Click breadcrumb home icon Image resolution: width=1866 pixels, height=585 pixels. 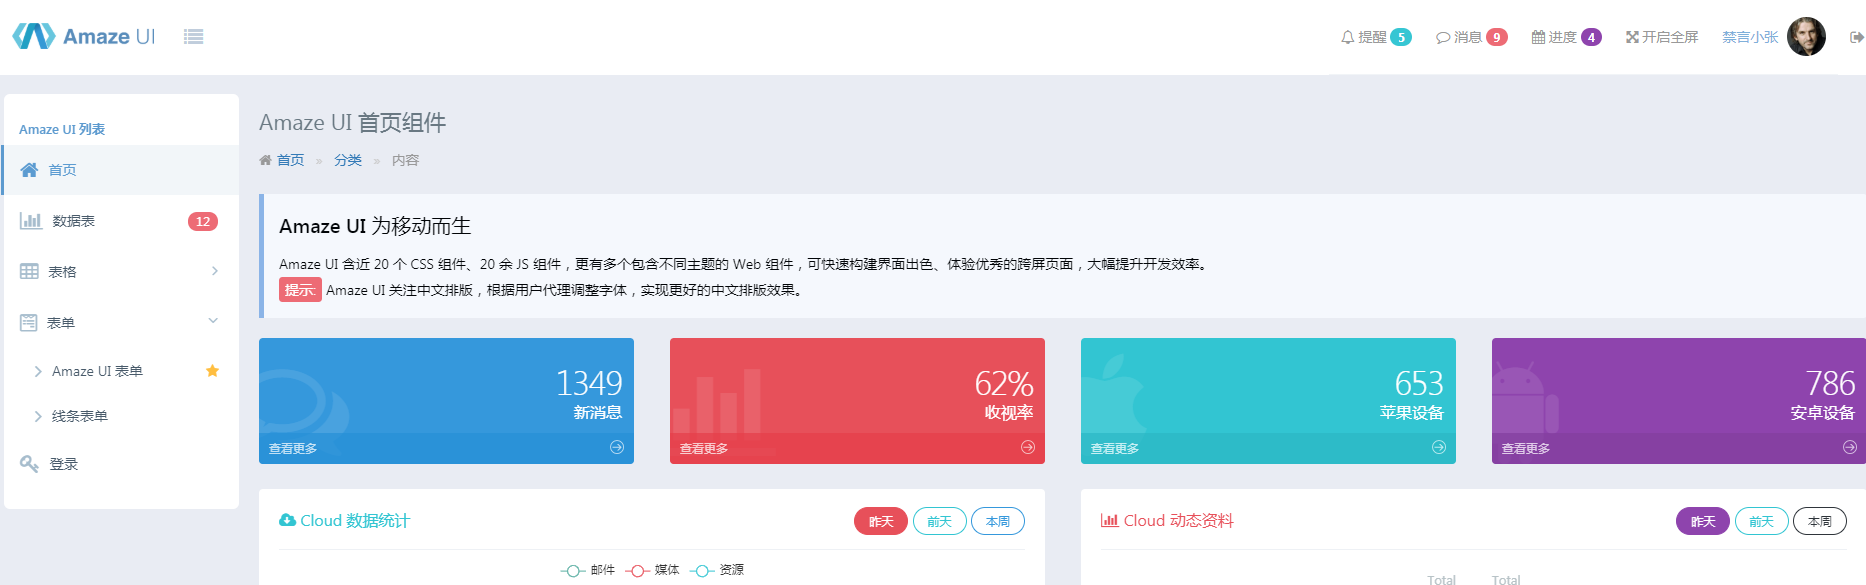[x=265, y=160]
